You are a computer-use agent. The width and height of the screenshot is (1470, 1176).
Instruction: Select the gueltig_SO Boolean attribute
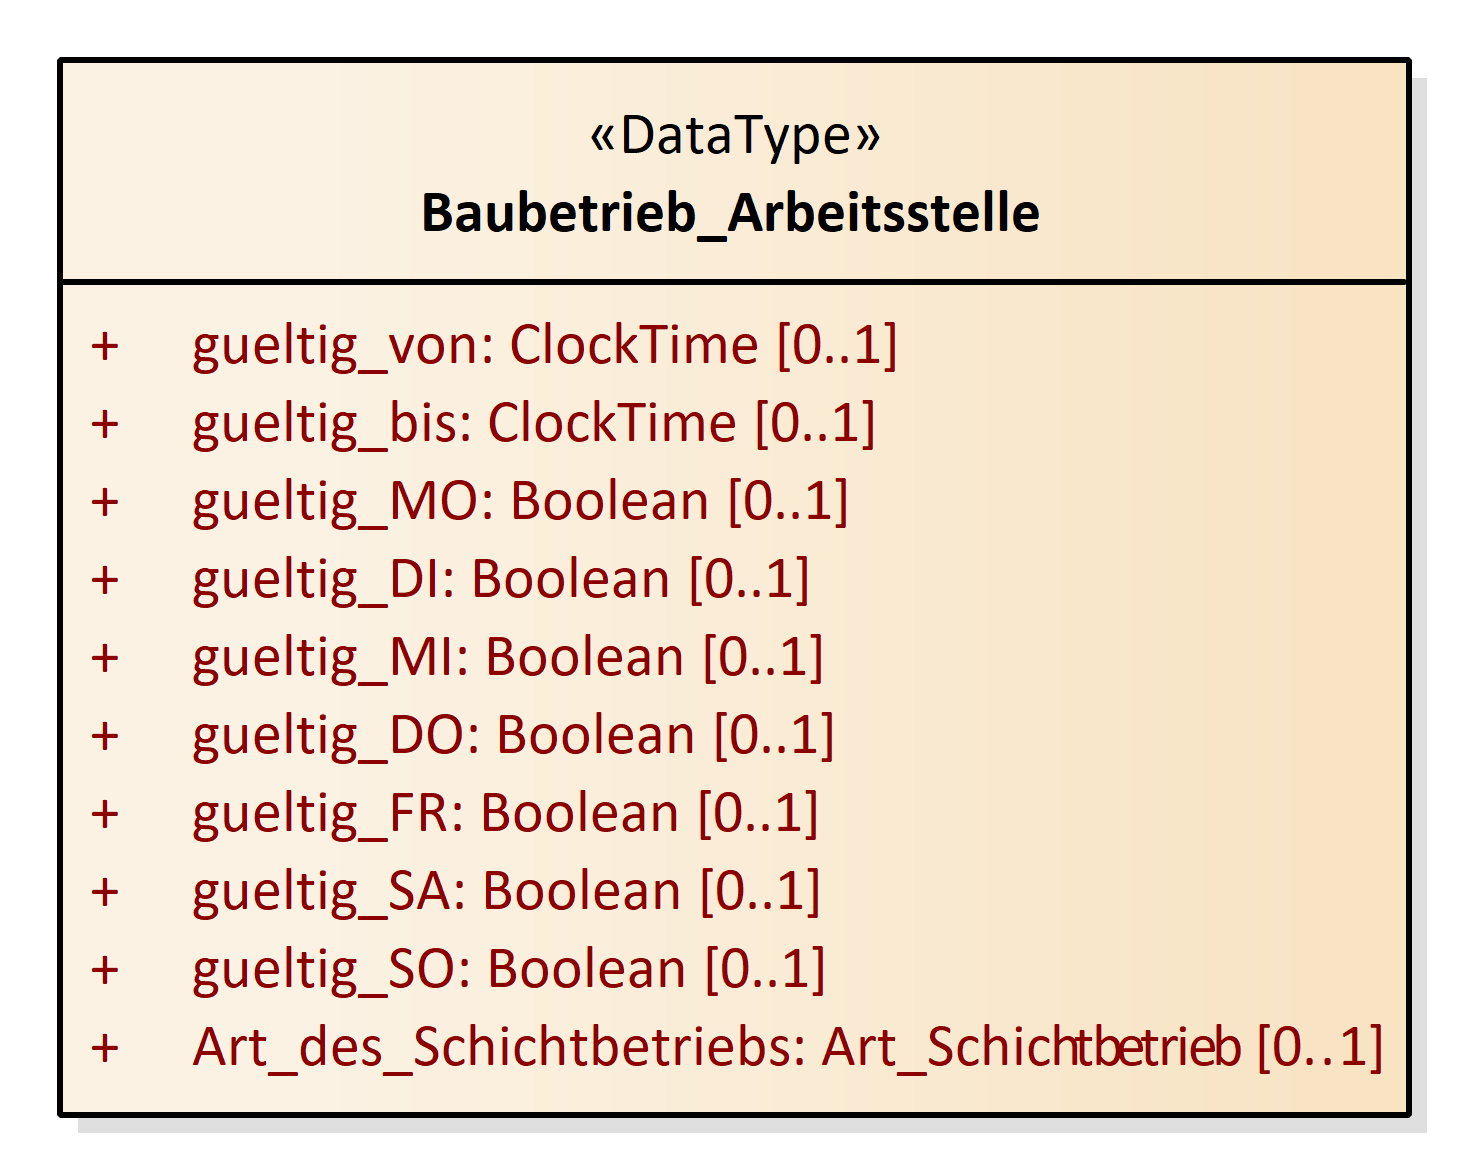coord(508,970)
